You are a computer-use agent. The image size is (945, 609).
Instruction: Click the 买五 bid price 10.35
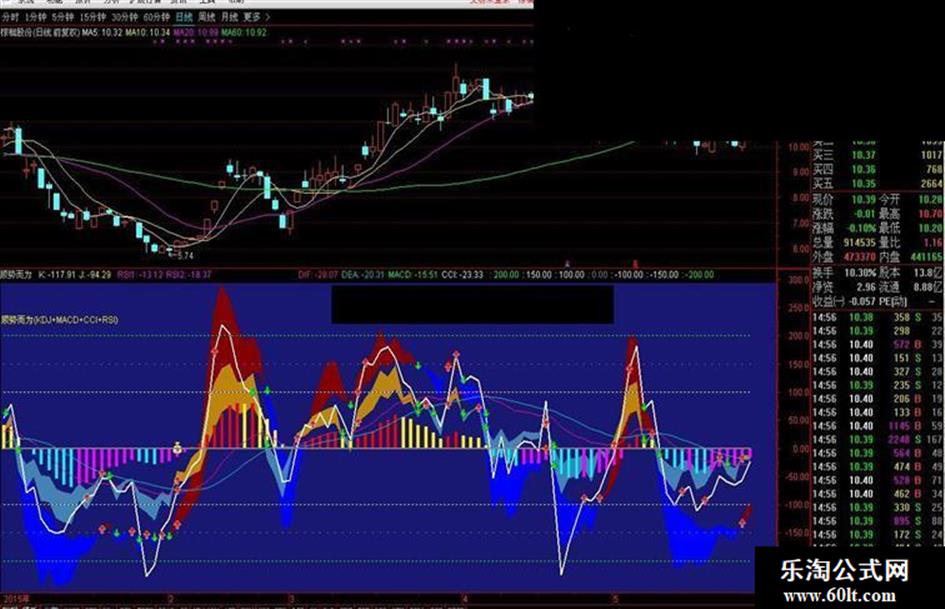[864, 185]
